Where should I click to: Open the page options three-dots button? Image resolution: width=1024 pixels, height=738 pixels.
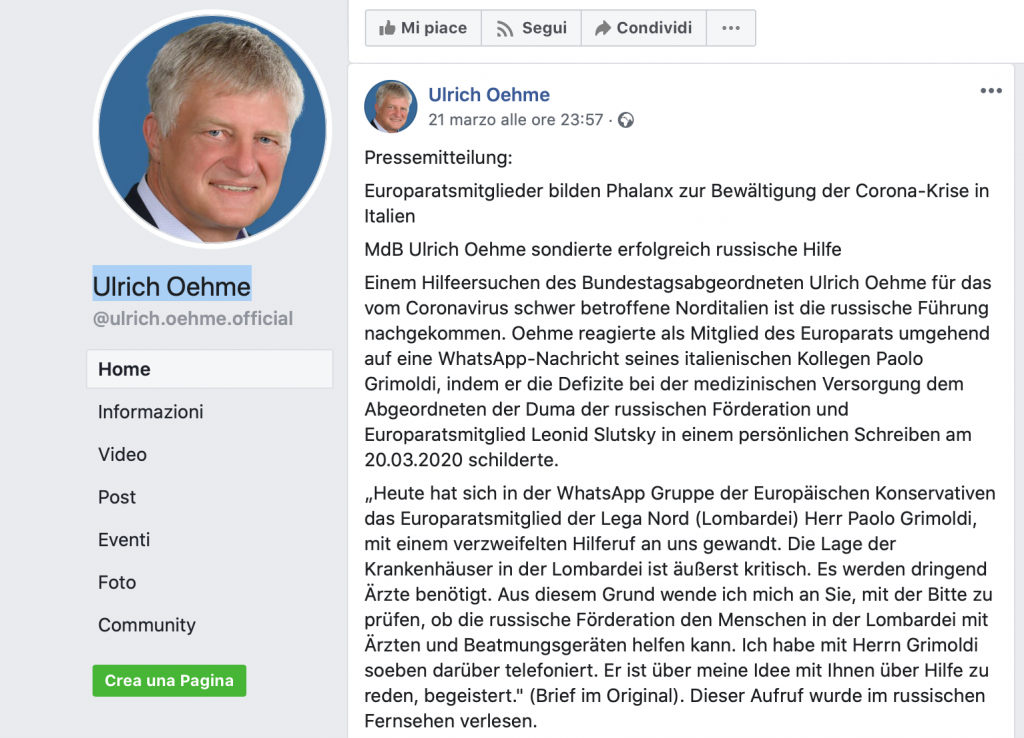tap(731, 28)
